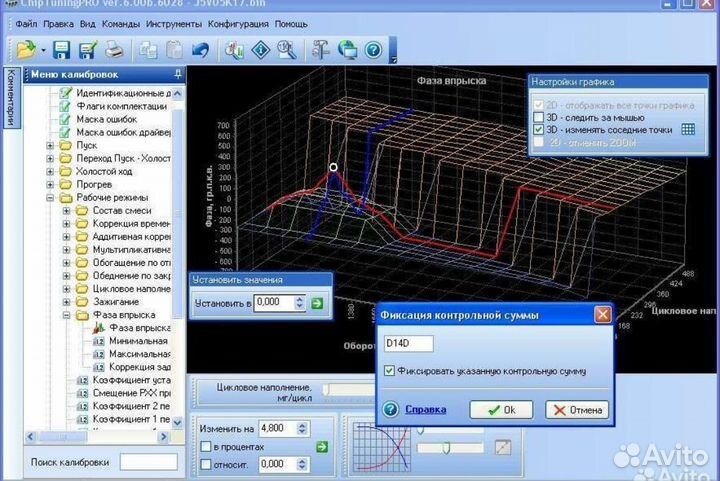
Task: Toggle 'Фиксировать указанную контрольную сумму' checkbox
Action: [x=391, y=371]
